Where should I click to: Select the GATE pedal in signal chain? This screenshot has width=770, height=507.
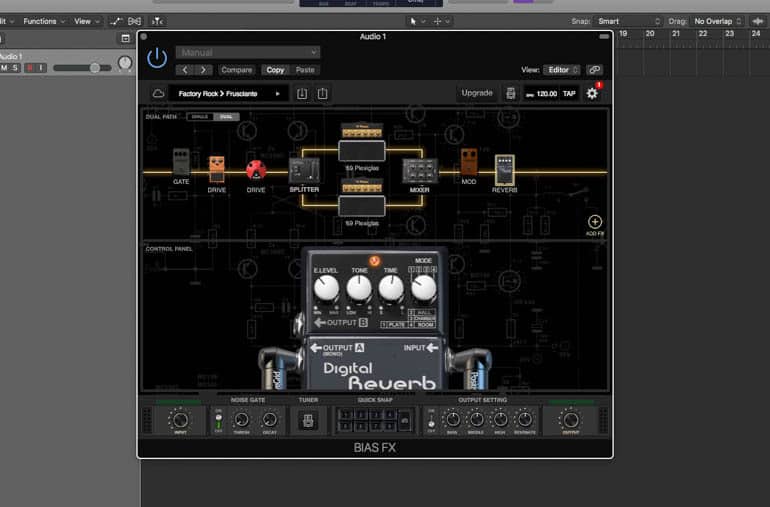(181, 162)
